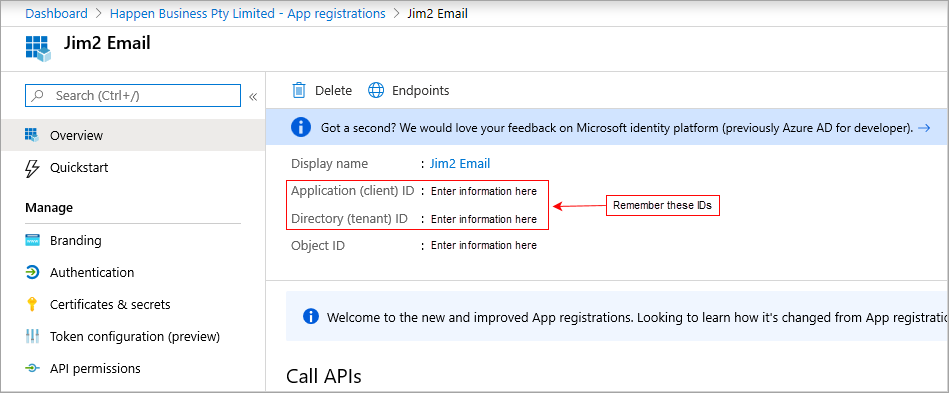Image resolution: width=949 pixels, height=393 pixels.
Task: Click the Welcome banner info icon
Action: click(310, 316)
